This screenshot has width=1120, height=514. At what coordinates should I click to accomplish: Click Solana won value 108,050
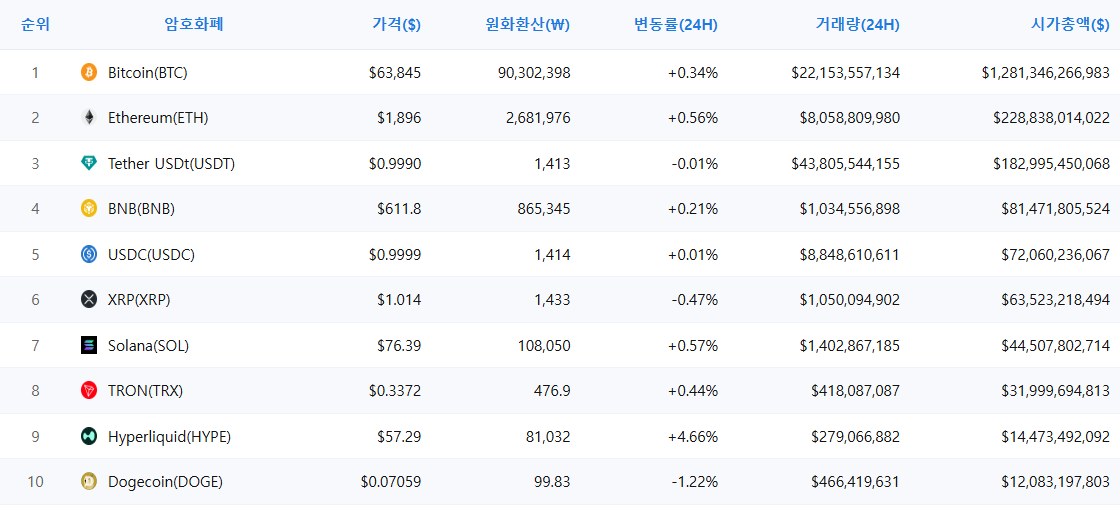[546, 346]
